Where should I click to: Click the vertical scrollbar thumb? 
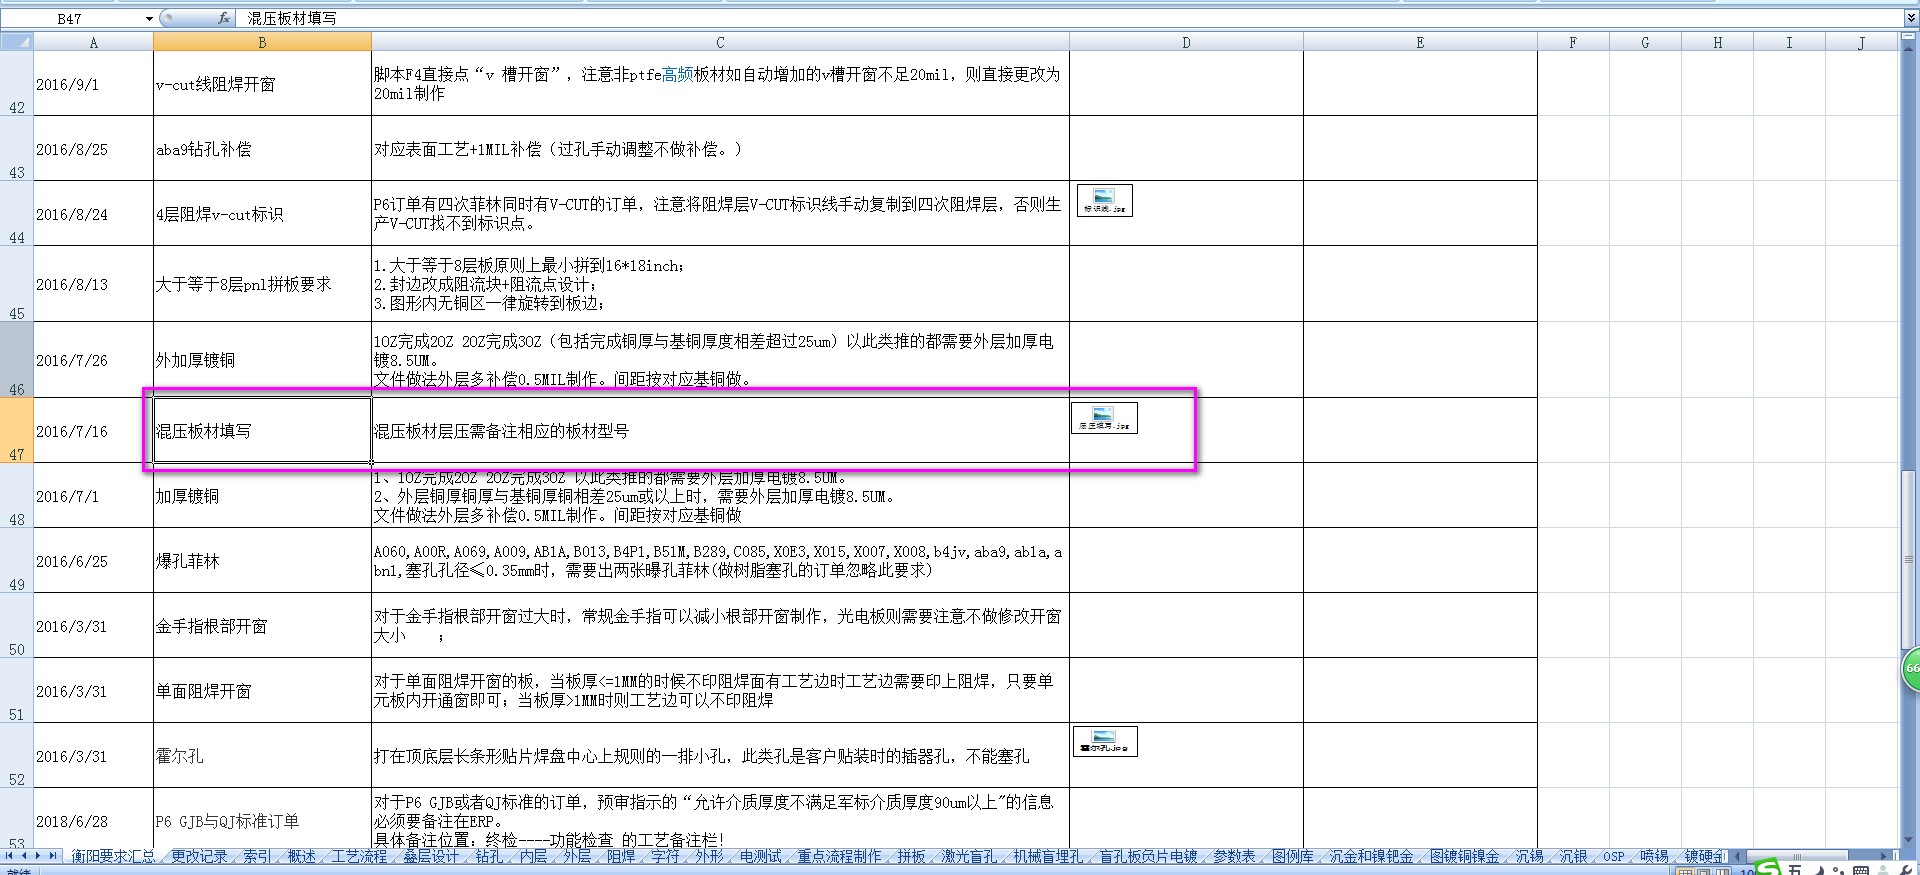[1909, 560]
